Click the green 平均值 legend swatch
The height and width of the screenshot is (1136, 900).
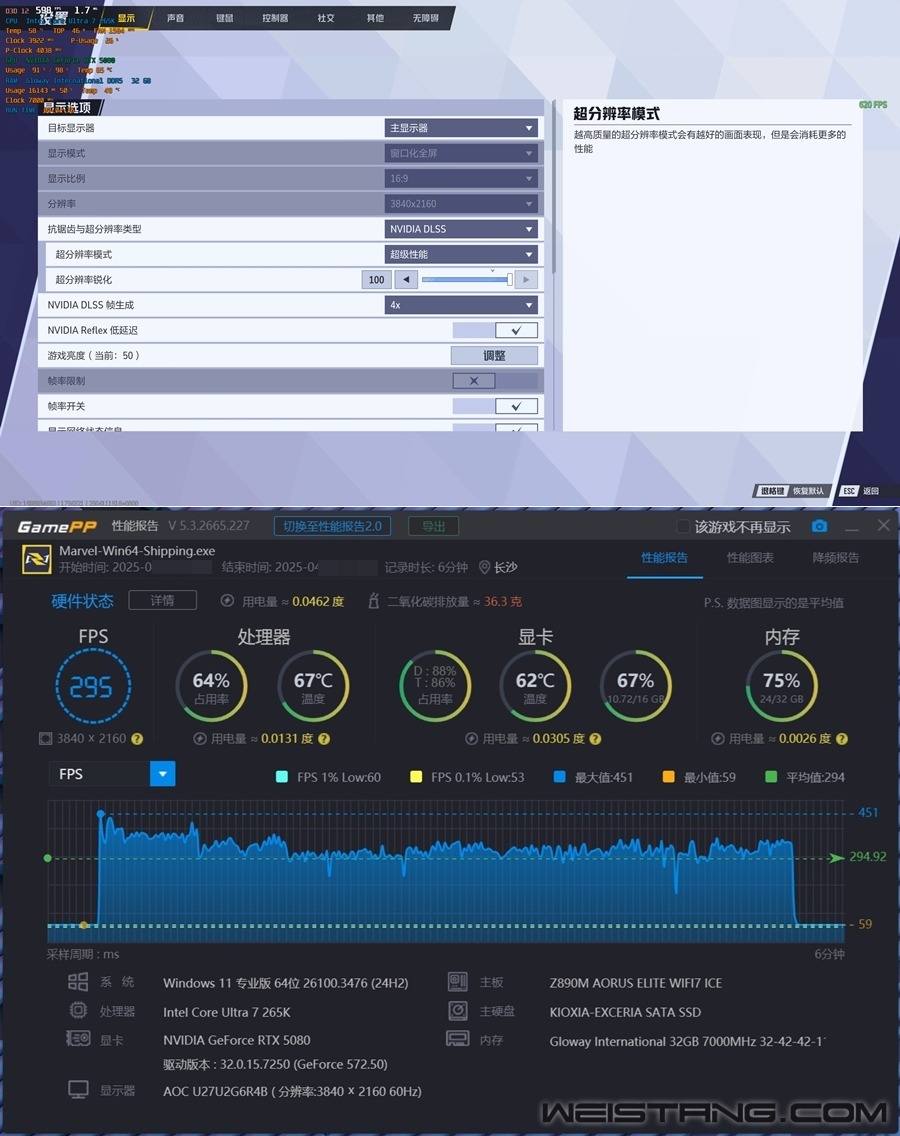[x=771, y=777]
